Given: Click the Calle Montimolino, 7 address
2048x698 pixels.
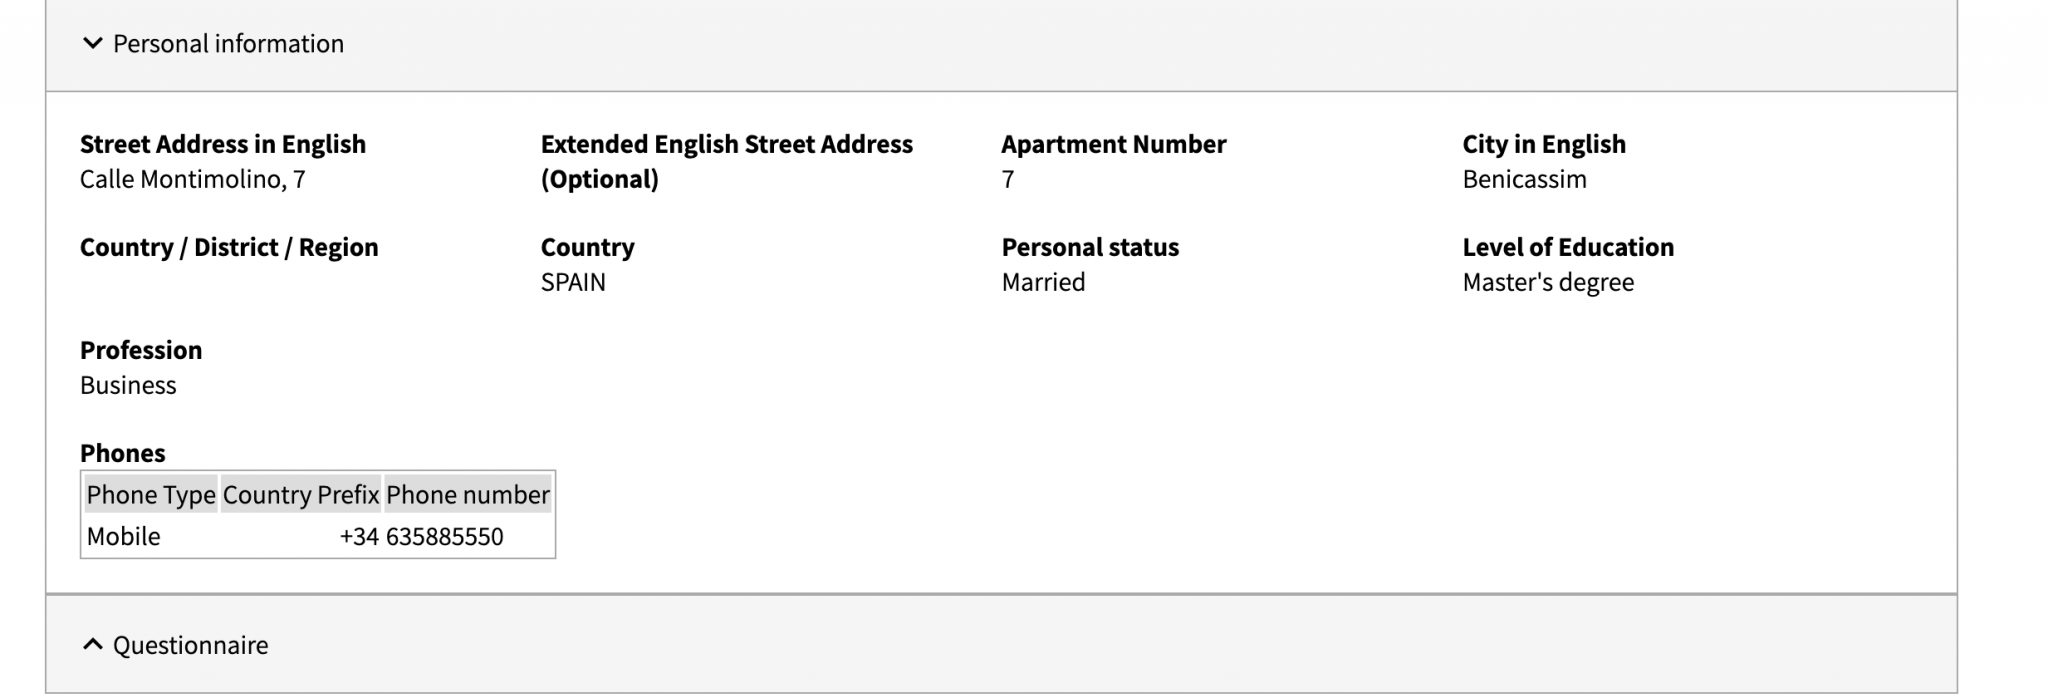Looking at the screenshot, I should click(x=193, y=180).
